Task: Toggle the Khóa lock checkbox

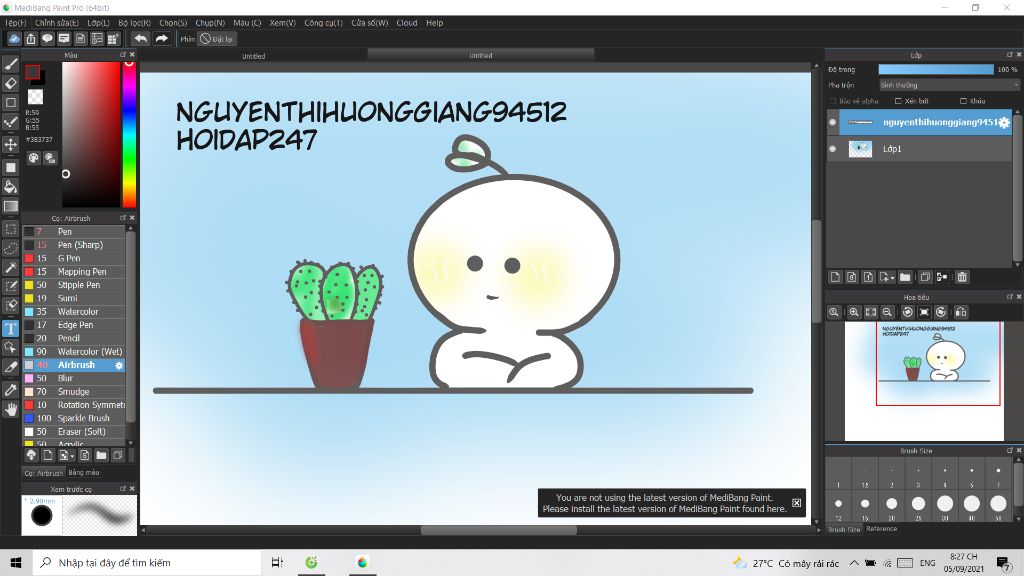Action: pos(963,101)
